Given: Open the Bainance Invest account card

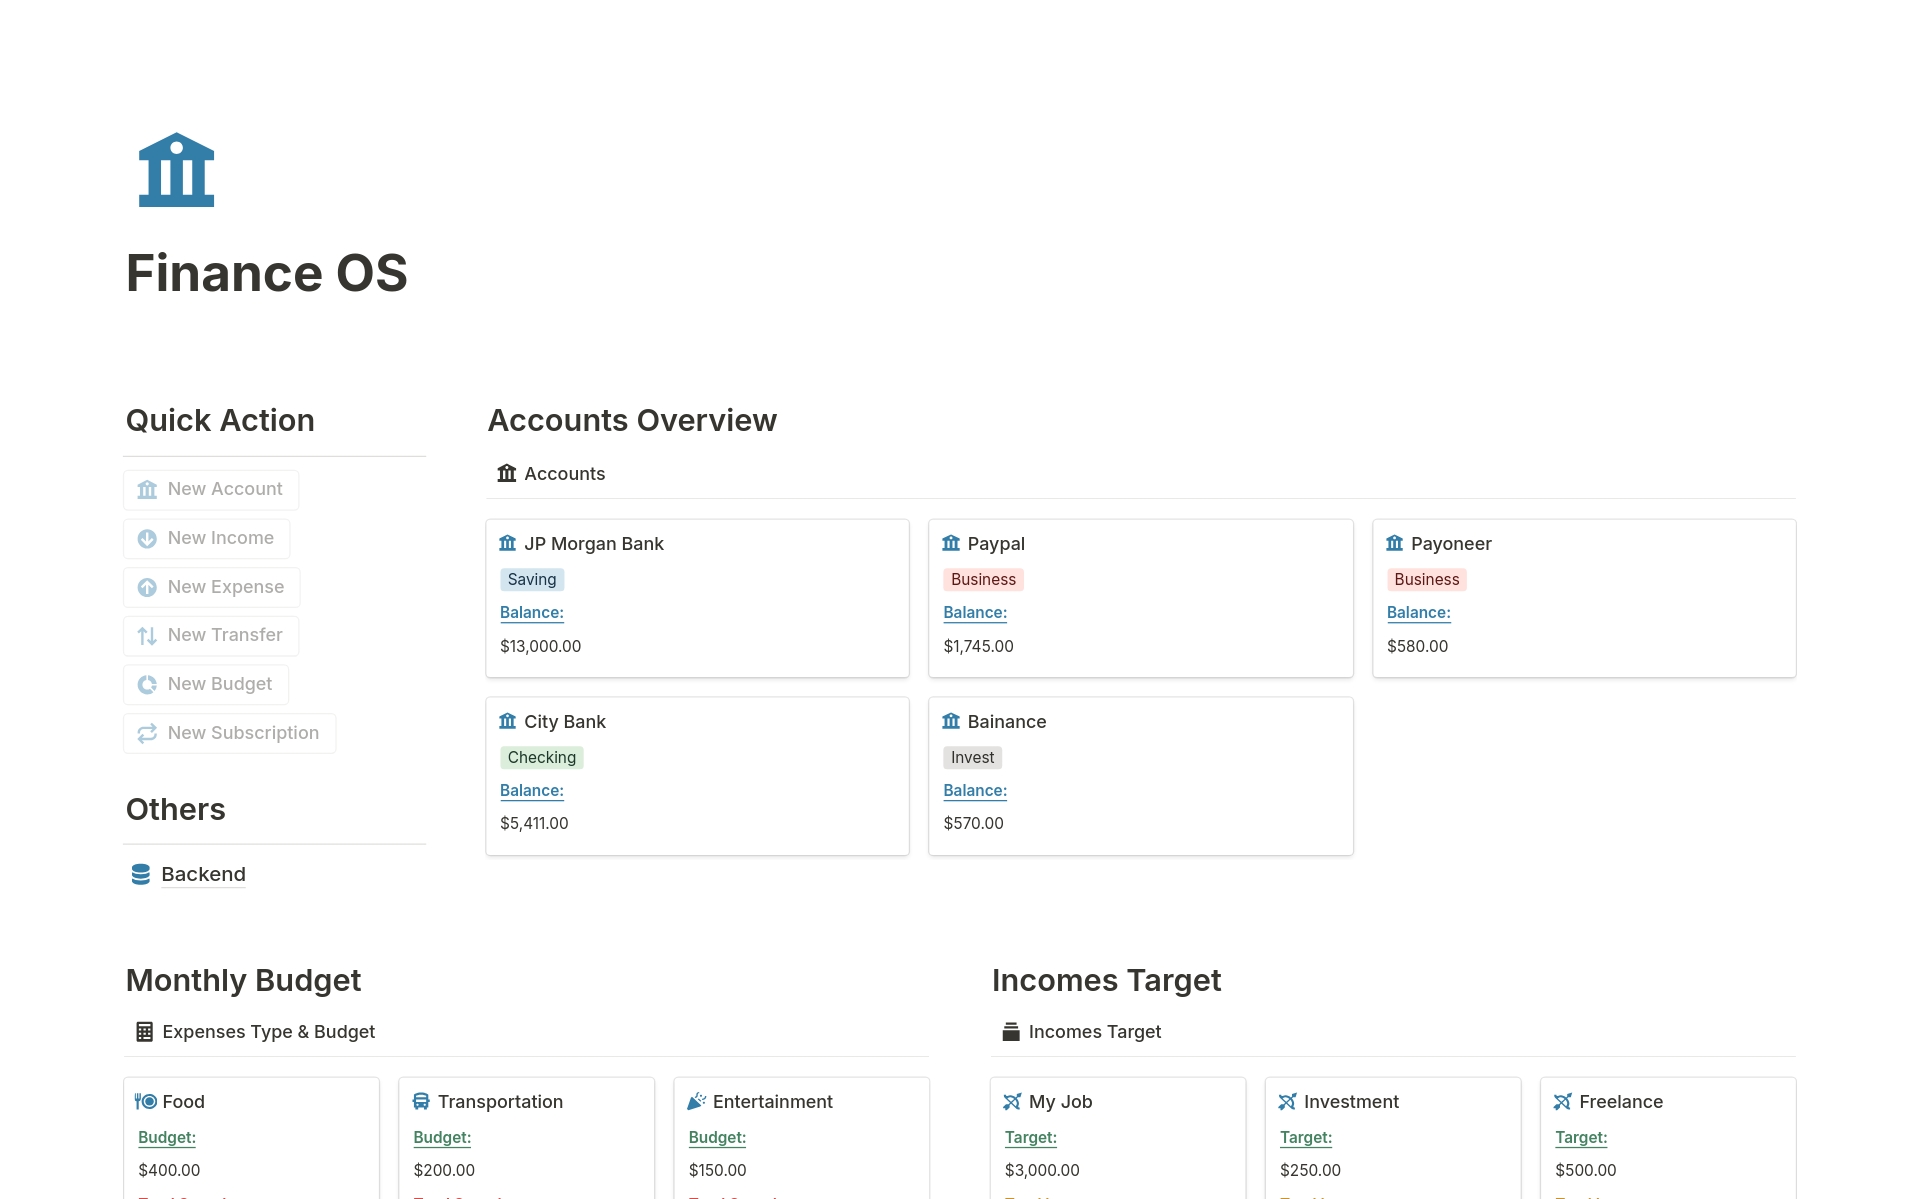Looking at the screenshot, I should (x=1140, y=776).
